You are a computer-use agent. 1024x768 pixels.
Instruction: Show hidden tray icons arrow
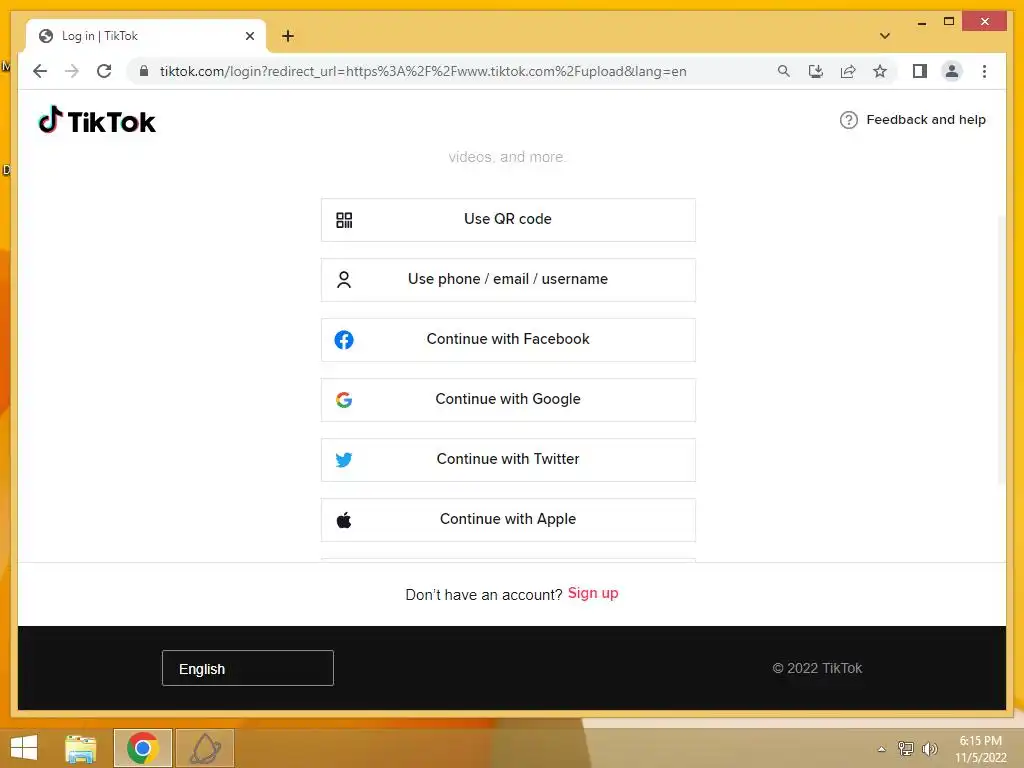click(882, 749)
